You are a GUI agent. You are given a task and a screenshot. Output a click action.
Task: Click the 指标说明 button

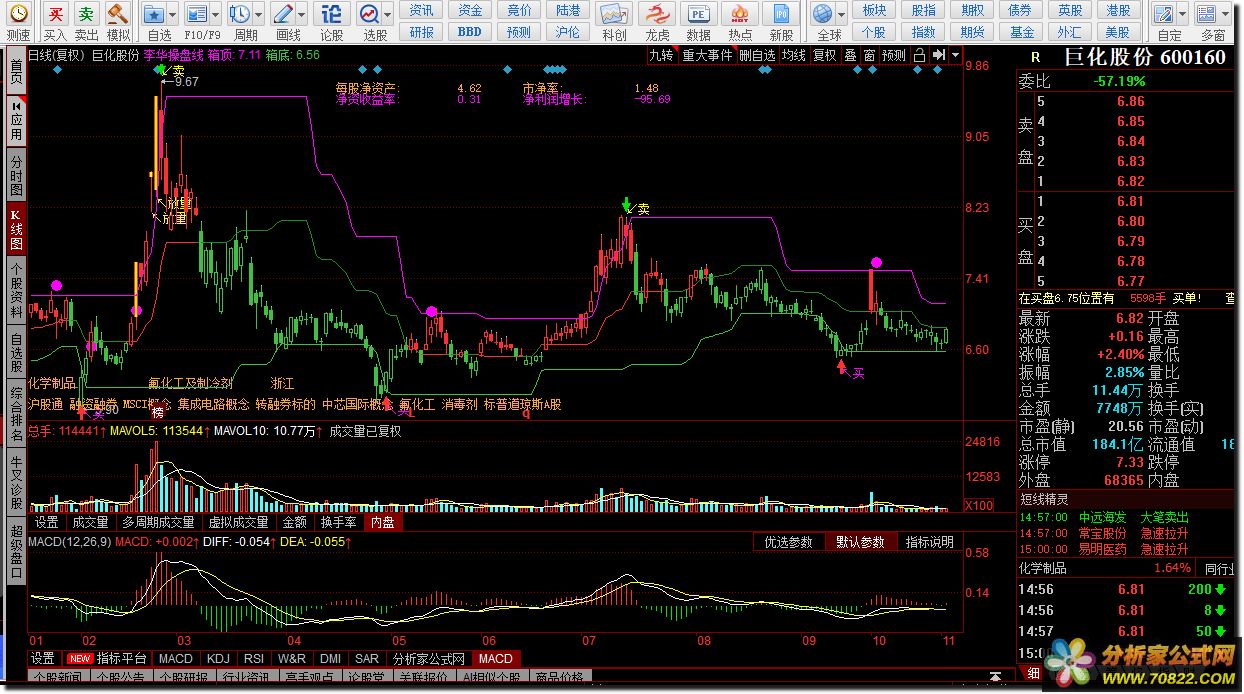pyautogui.click(x=930, y=542)
